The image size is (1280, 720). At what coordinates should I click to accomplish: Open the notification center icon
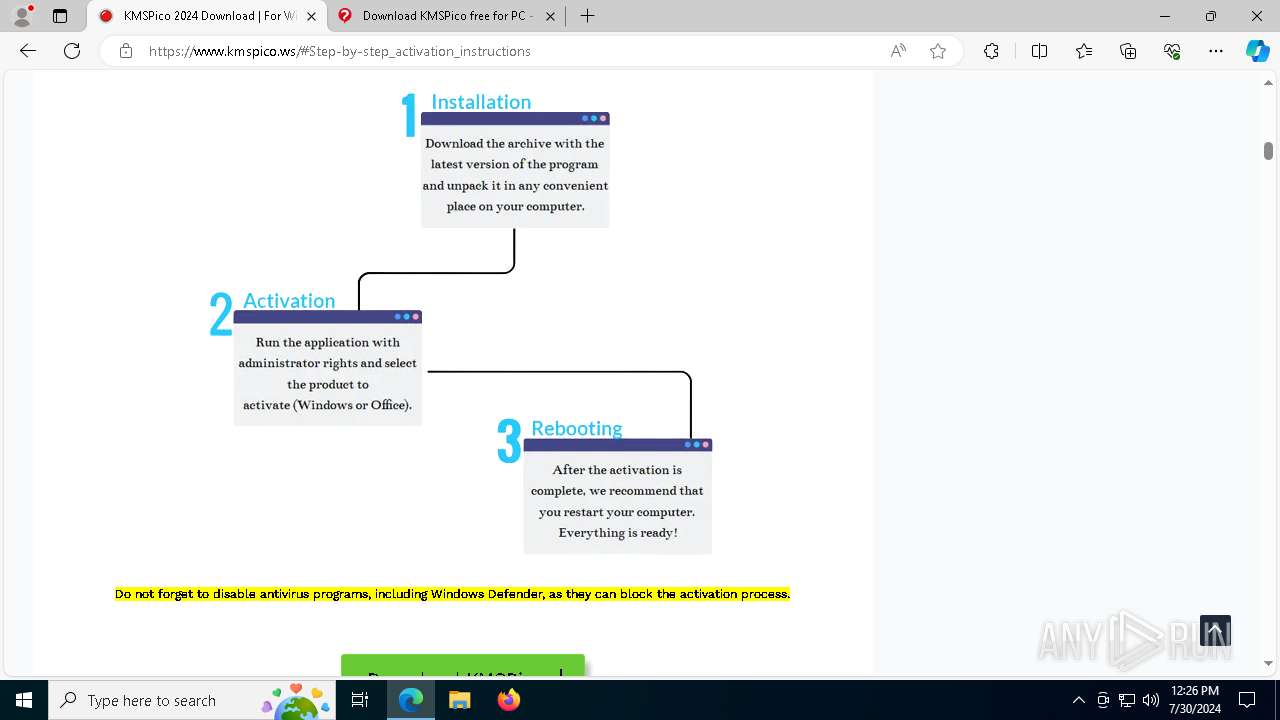(x=1247, y=700)
